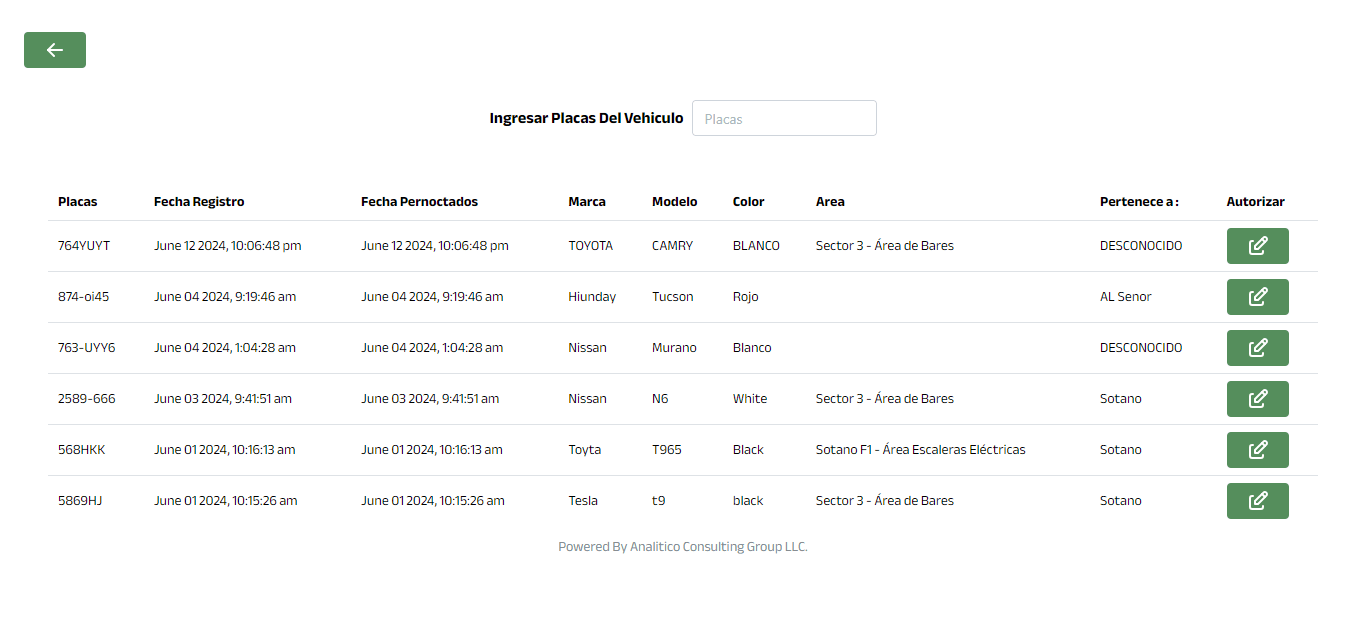Select the Fecha Pernoctados column header
The width and height of the screenshot is (1366, 617).
(x=419, y=202)
